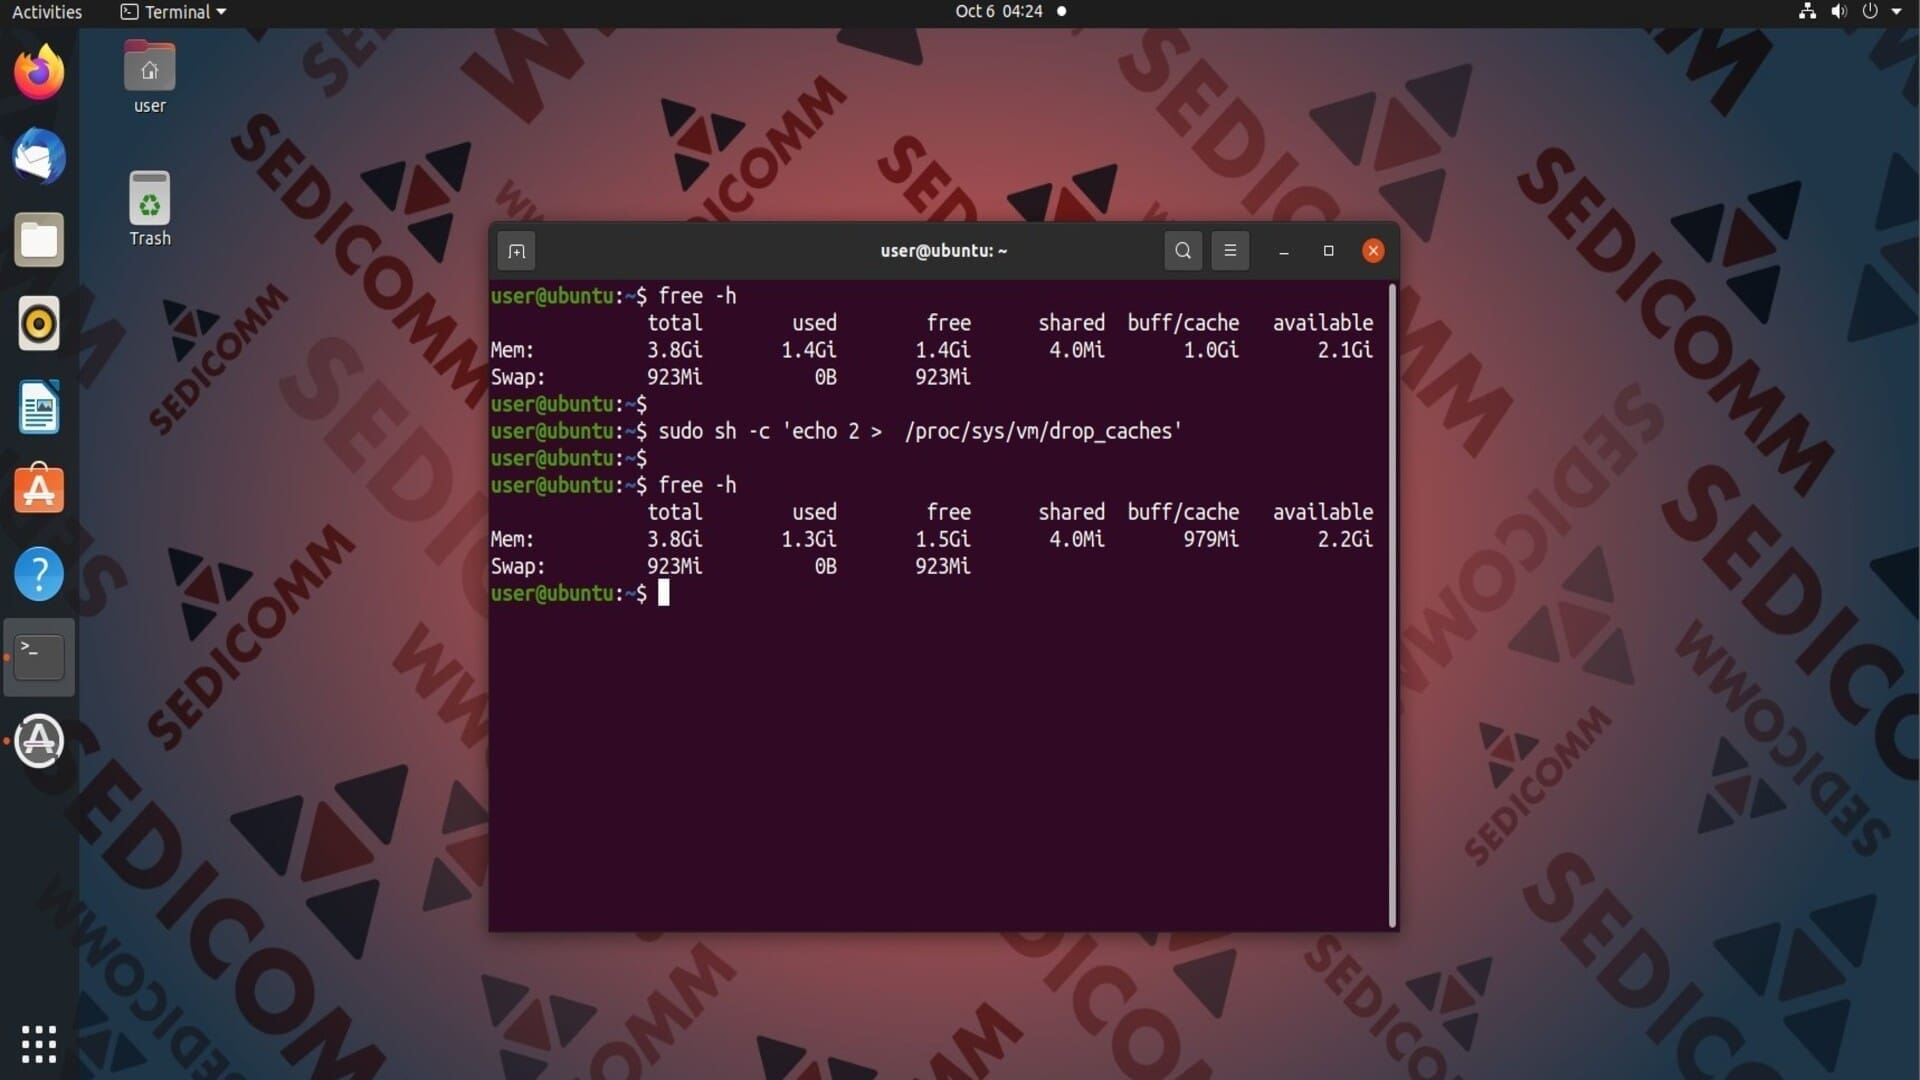Open the Files manager in dock

click(39, 240)
